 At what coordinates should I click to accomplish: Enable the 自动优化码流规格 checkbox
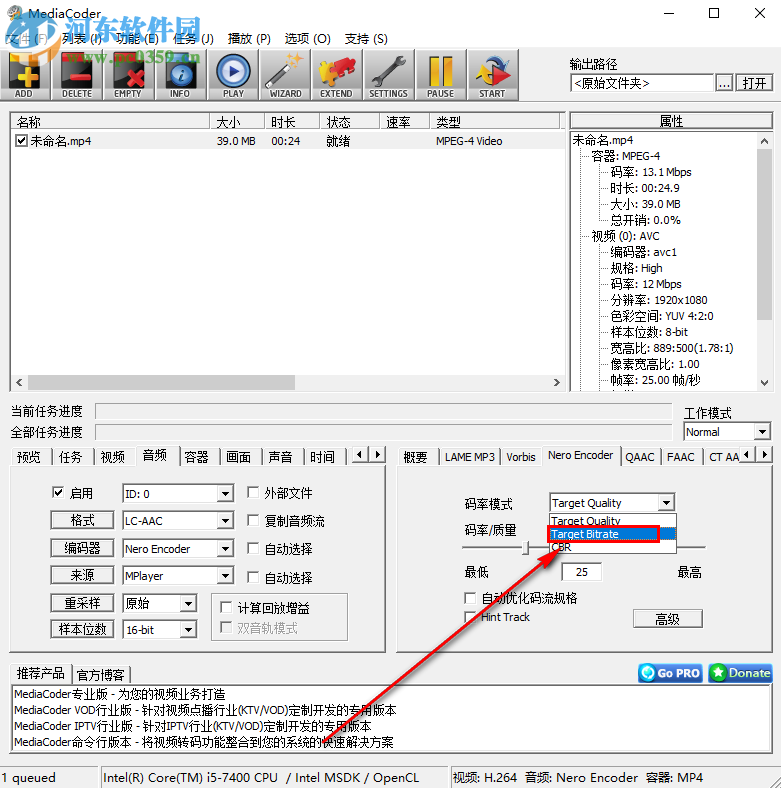470,598
